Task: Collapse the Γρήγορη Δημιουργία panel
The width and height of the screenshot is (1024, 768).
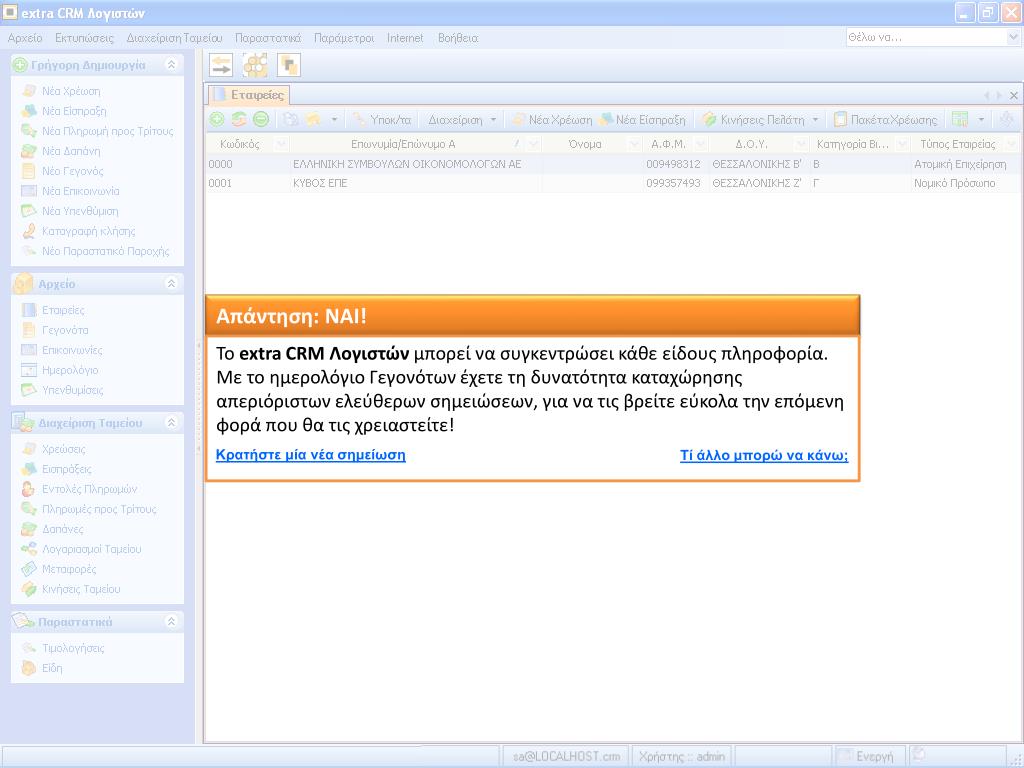Action: click(x=171, y=64)
